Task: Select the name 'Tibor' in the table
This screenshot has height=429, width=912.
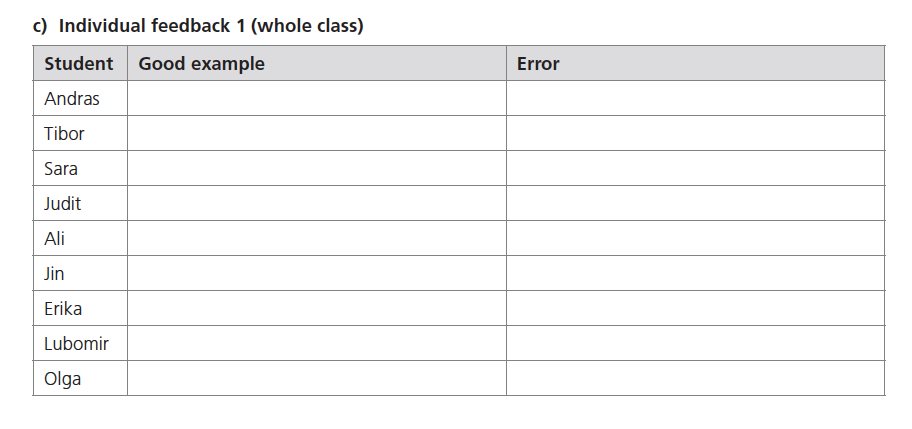Action: tap(65, 134)
